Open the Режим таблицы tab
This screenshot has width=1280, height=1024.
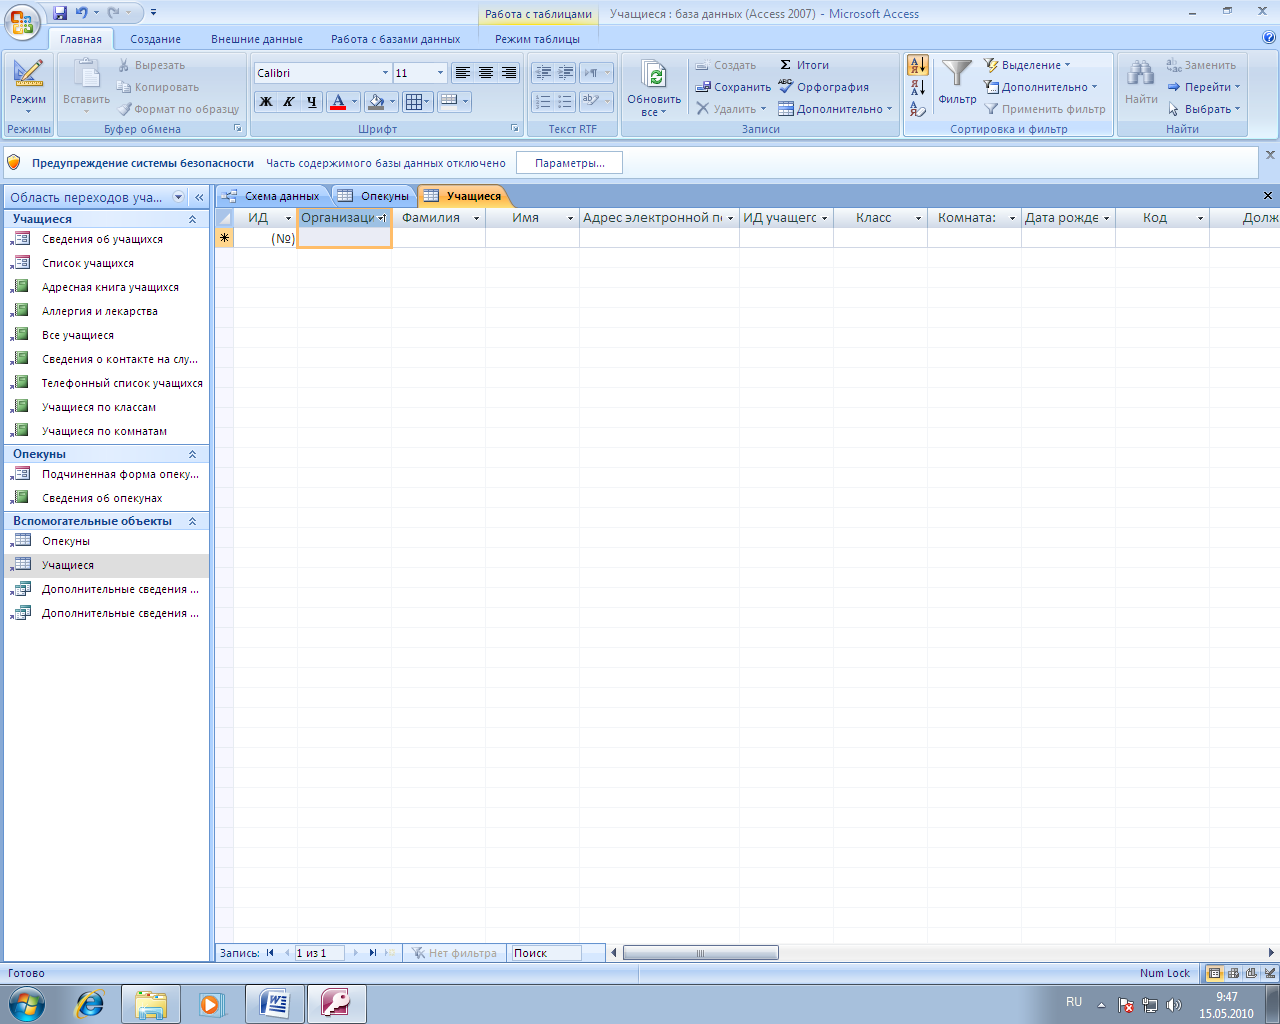pos(537,39)
